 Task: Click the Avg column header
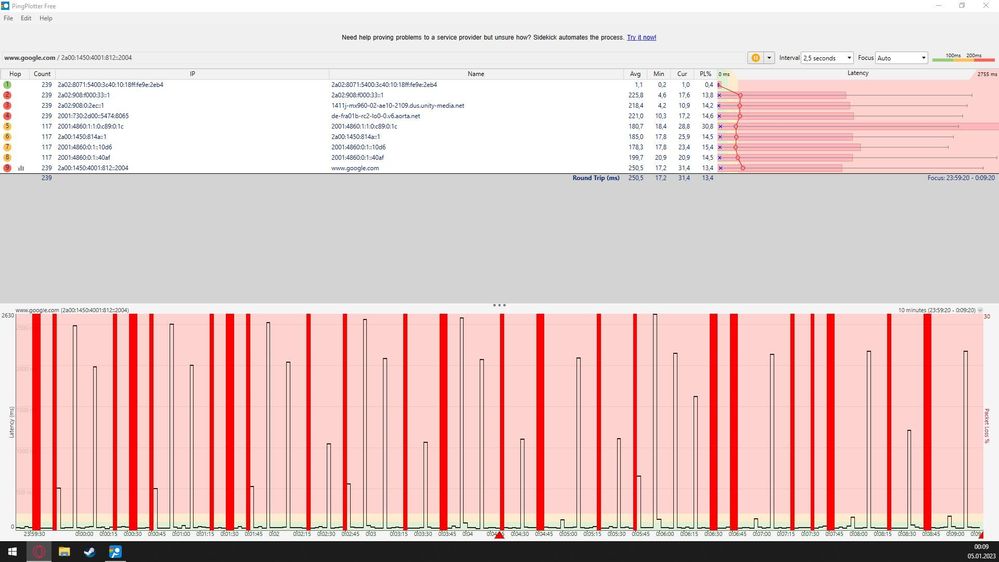click(x=635, y=74)
